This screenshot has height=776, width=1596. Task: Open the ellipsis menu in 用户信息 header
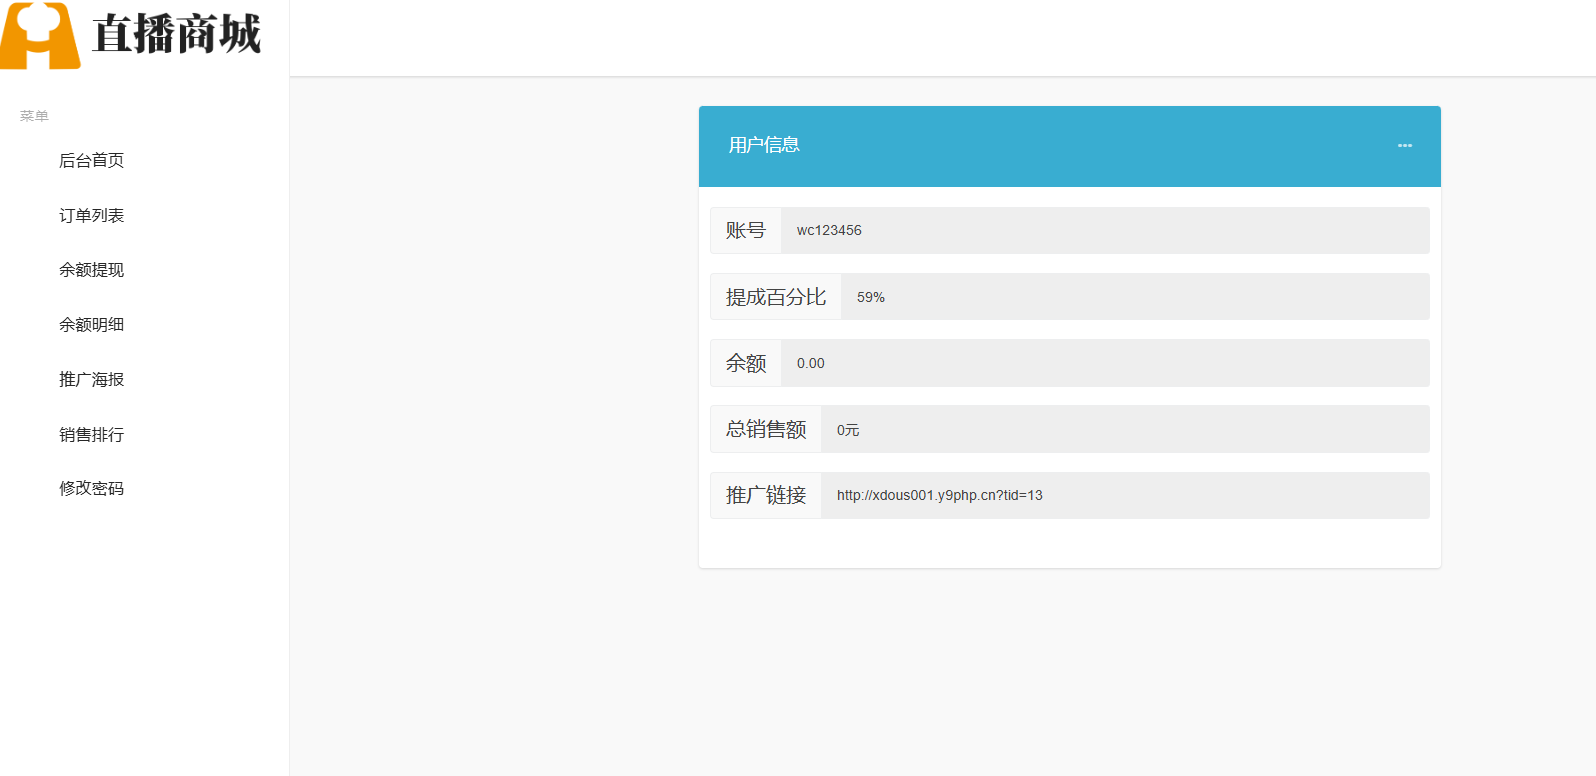coord(1404,146)
